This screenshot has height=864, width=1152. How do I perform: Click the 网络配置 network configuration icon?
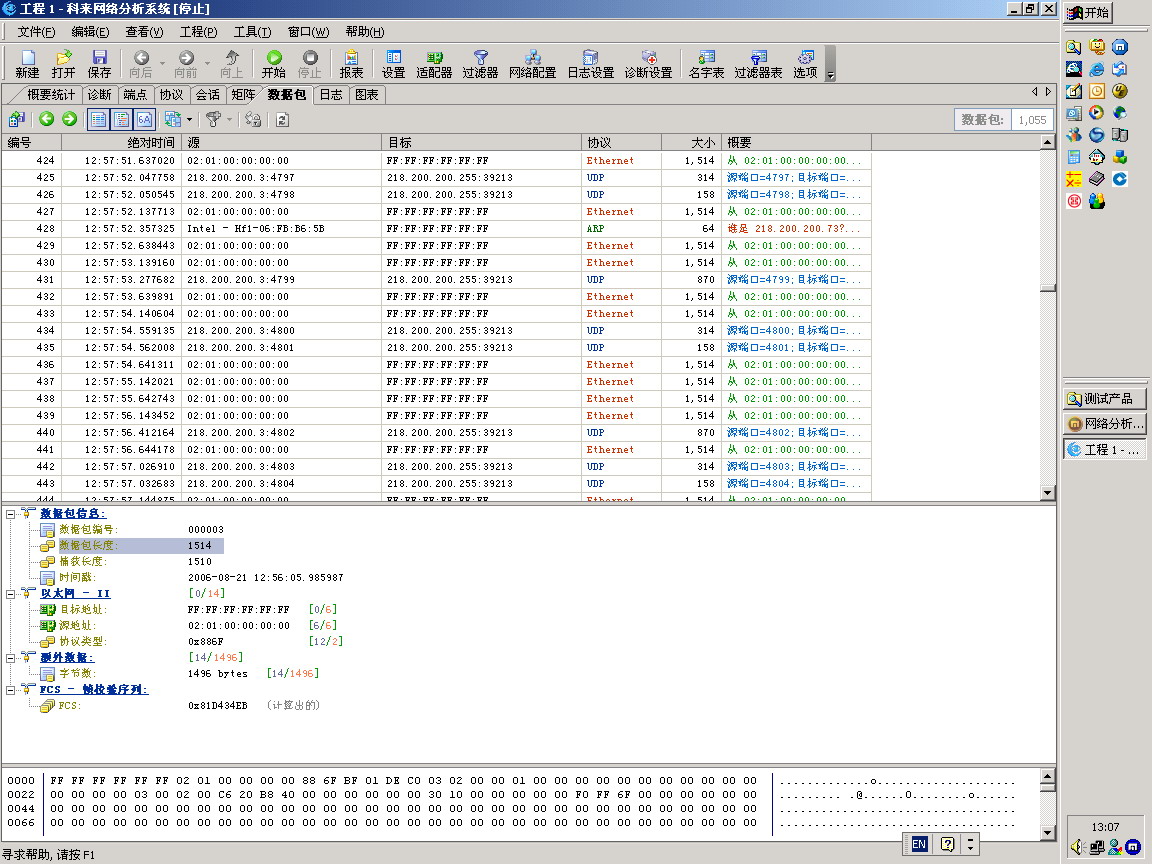click(532, 64)
